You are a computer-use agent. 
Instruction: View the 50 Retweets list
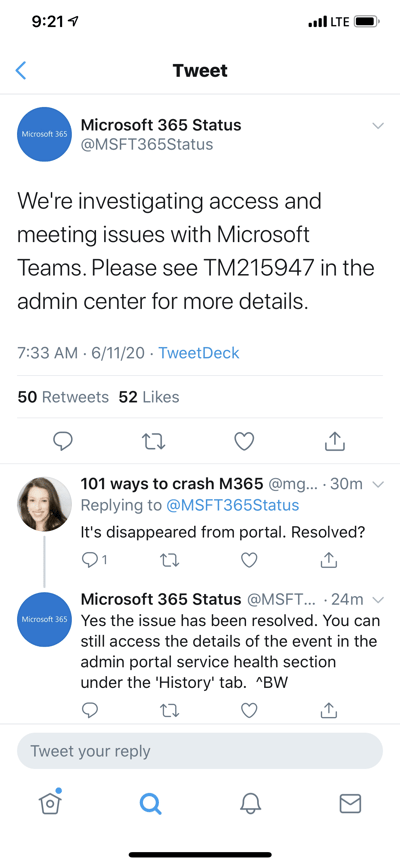pyautogui.click(x=63, y=397)
